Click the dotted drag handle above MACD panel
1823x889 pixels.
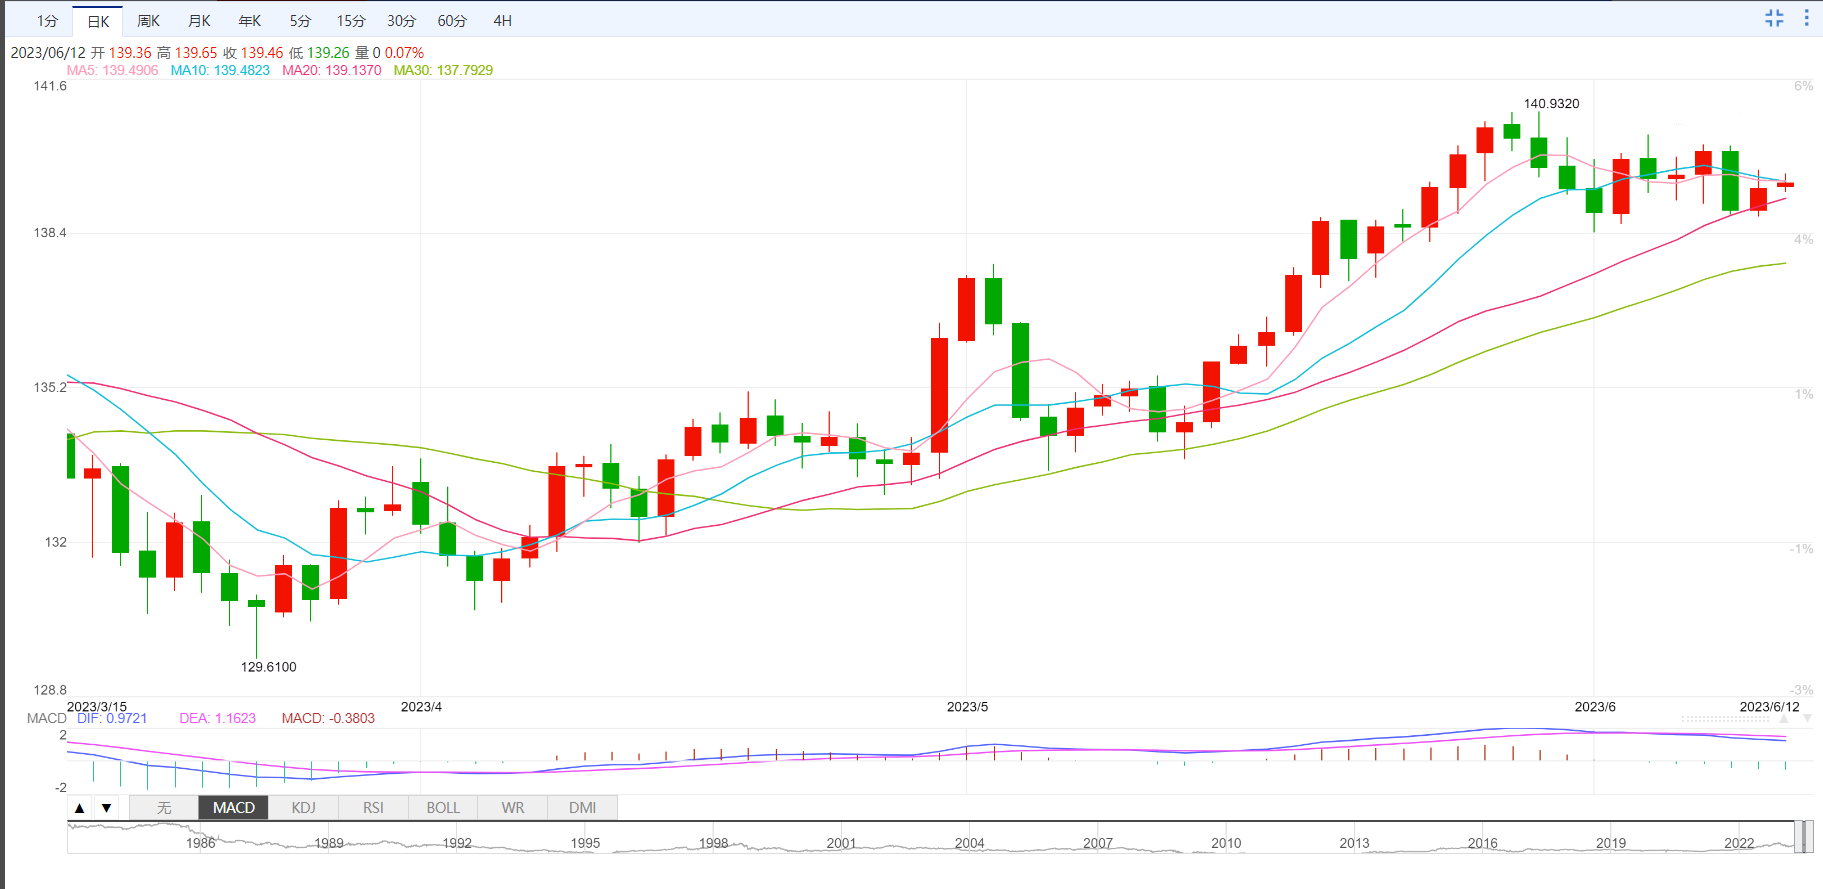point(1725,719)
